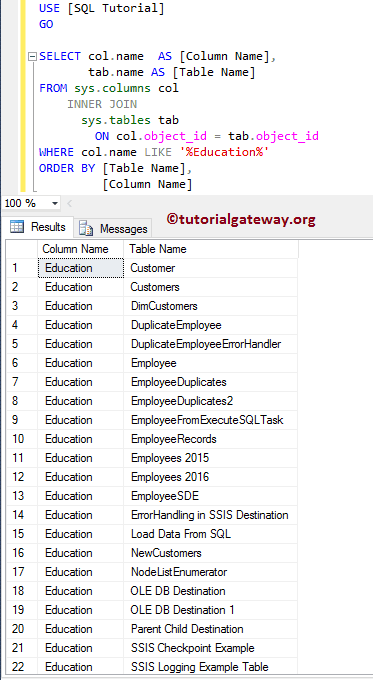Select the NewCustomers cell
This screenshot has width=373, height=680.
click(x=211, y=553)
